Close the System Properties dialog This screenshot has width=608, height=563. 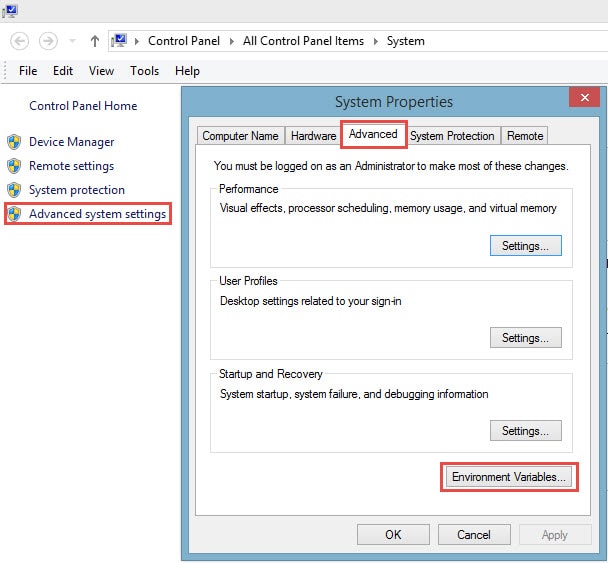[584, 97]
